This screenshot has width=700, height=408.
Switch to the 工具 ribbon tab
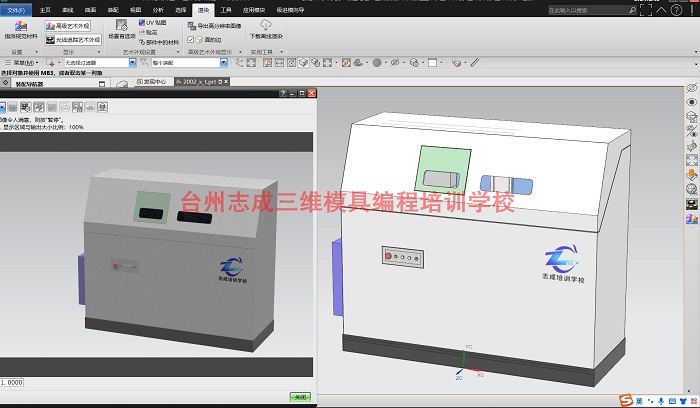[x=226, y=10]
